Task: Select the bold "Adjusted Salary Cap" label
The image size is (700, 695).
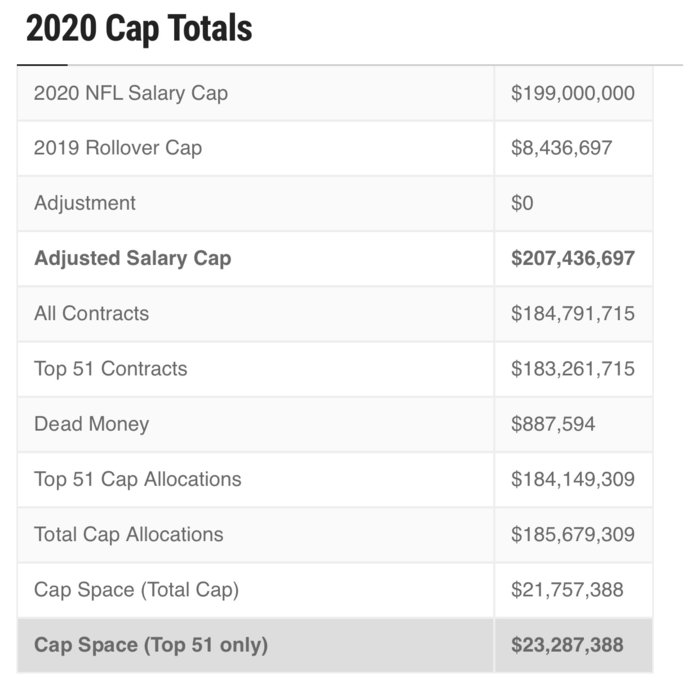Action: tap(132, 258)
